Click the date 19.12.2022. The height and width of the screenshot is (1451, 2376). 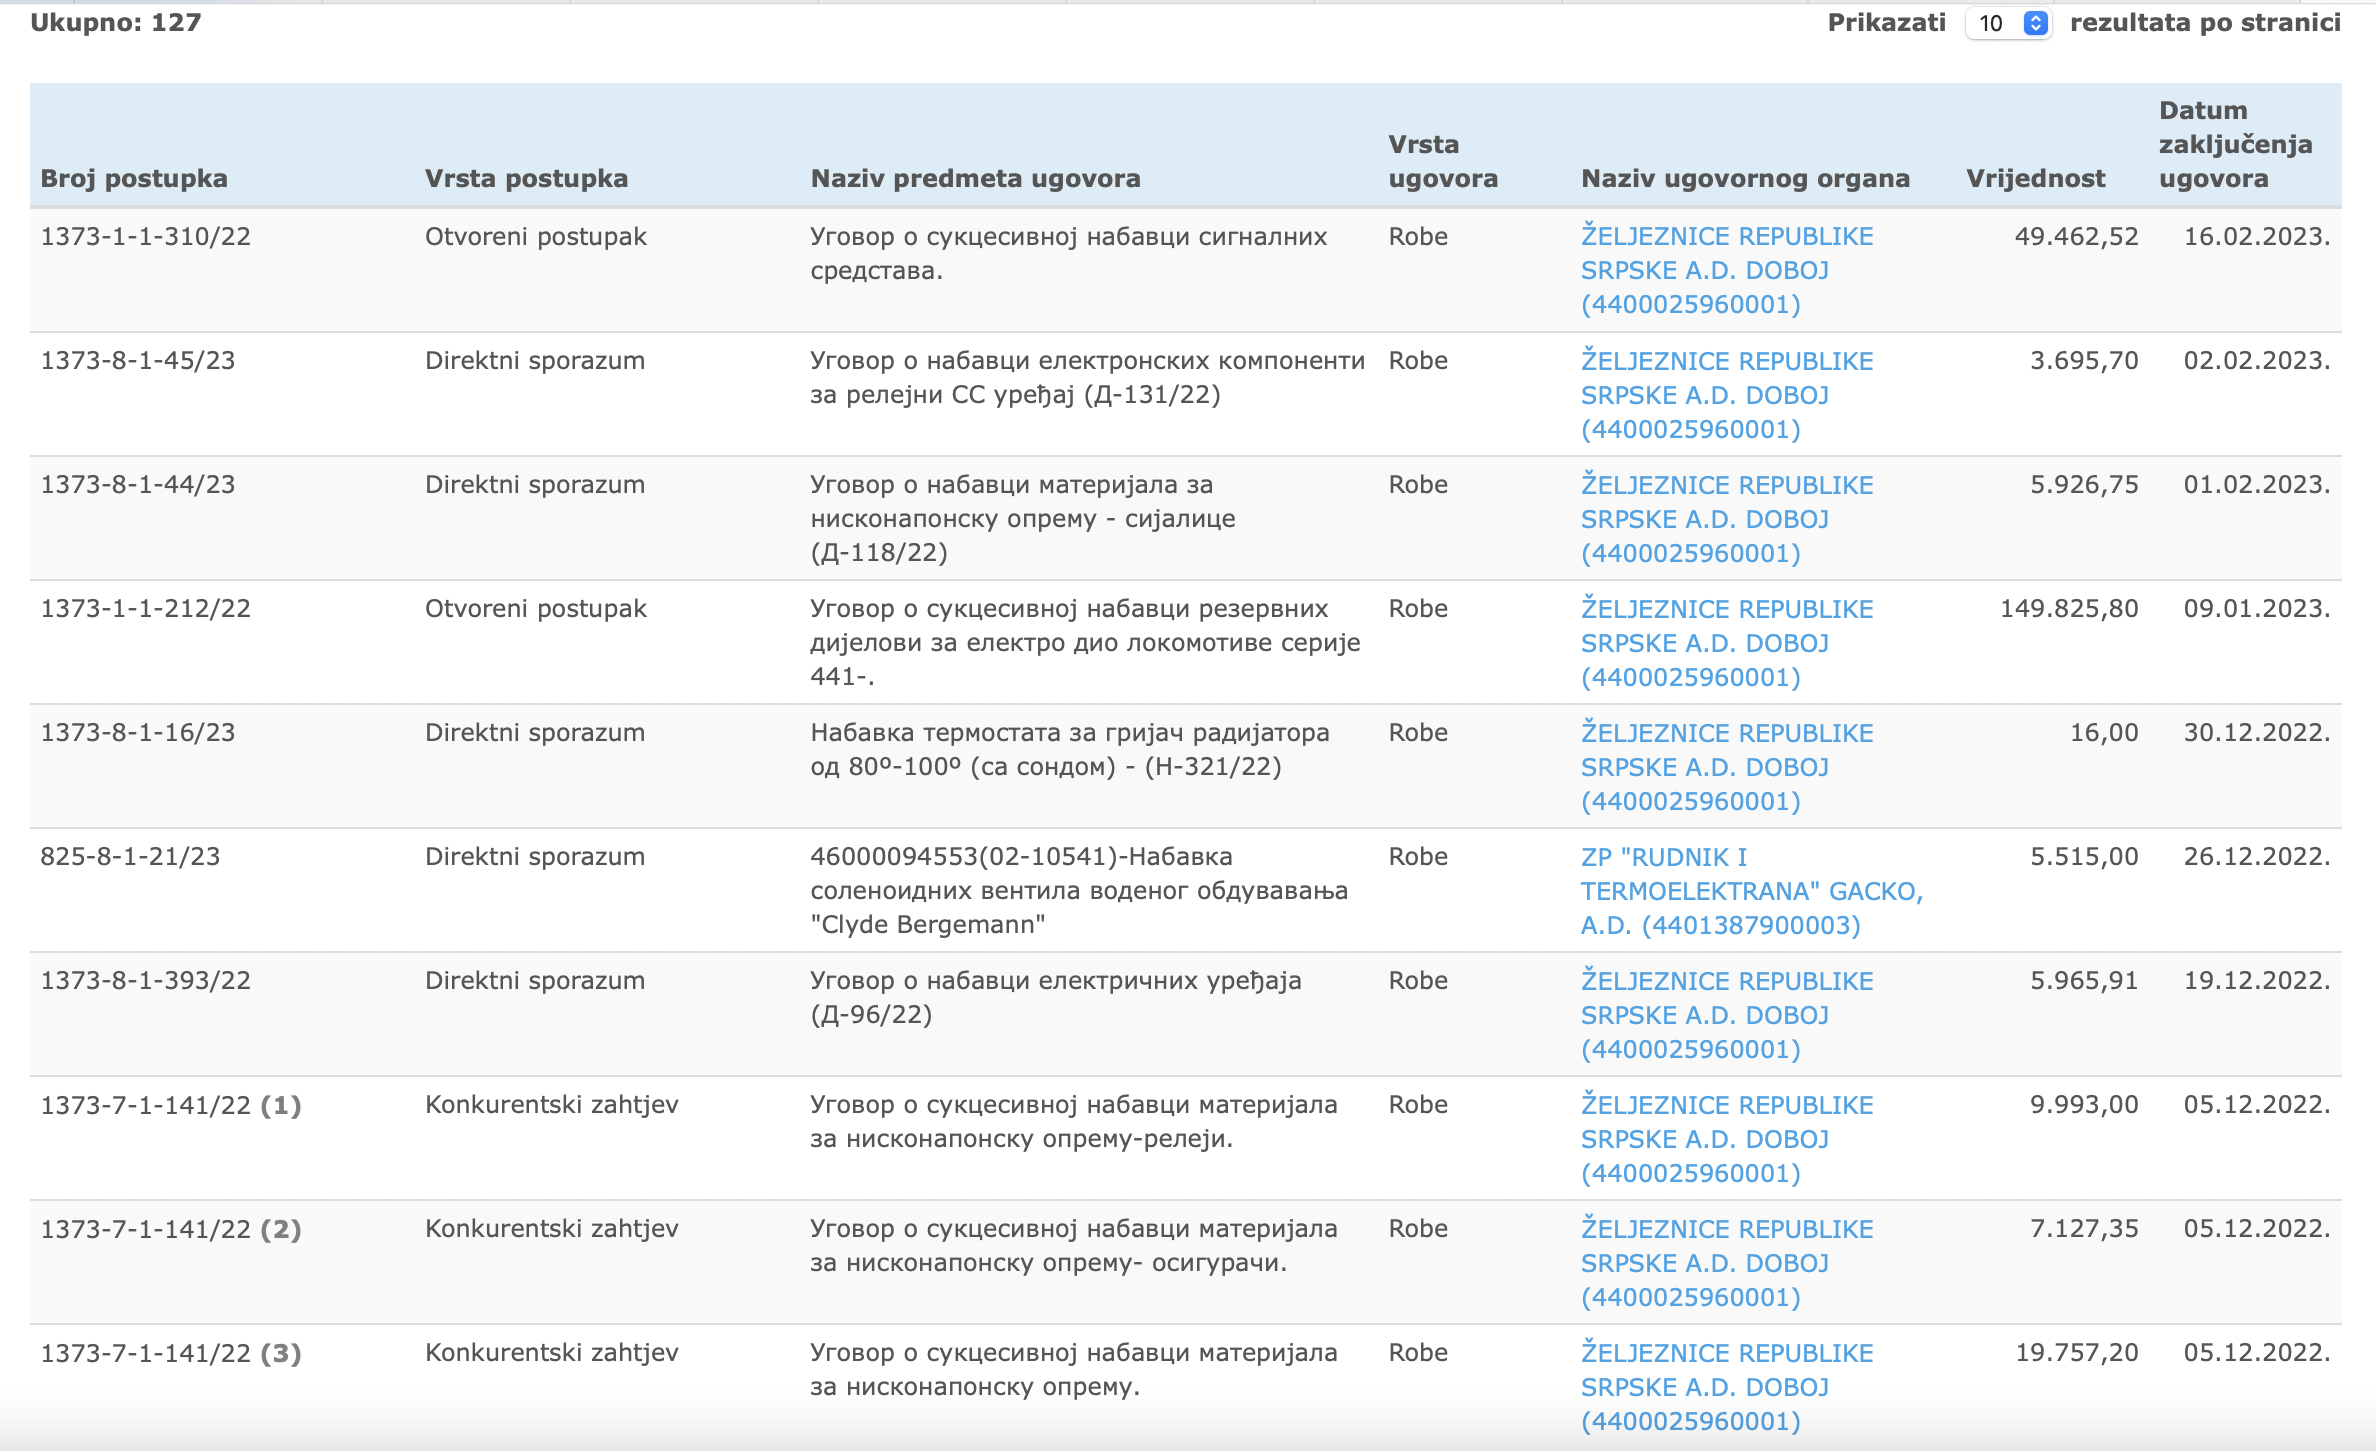2256,980
